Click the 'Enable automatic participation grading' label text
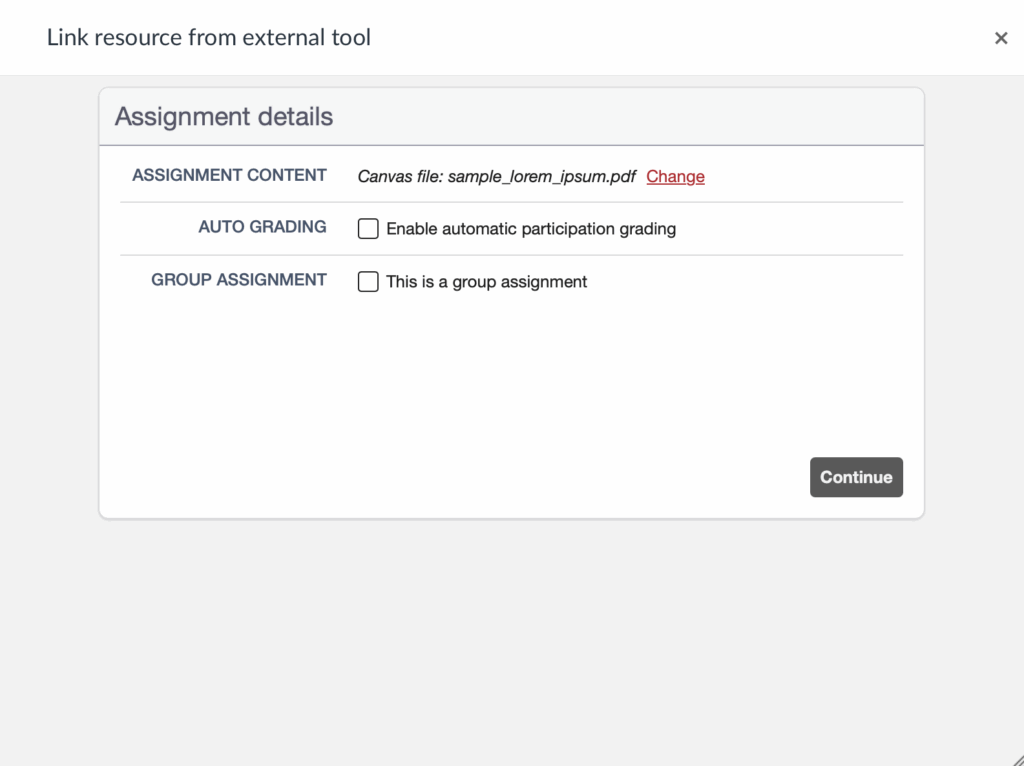Viewport: 1024px width, 766px height. click(531, 229)
